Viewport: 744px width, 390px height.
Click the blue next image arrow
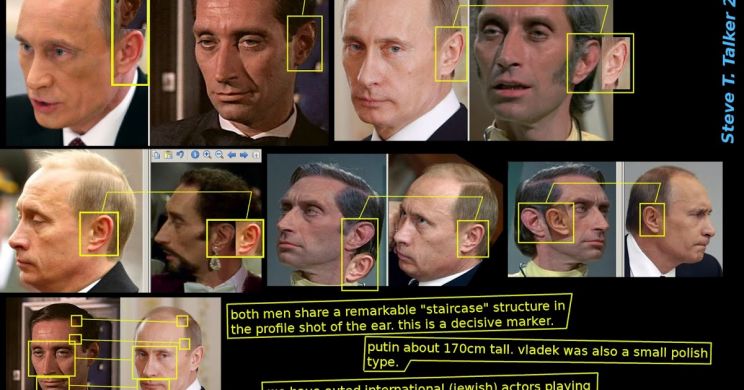[x=244, y=155]
